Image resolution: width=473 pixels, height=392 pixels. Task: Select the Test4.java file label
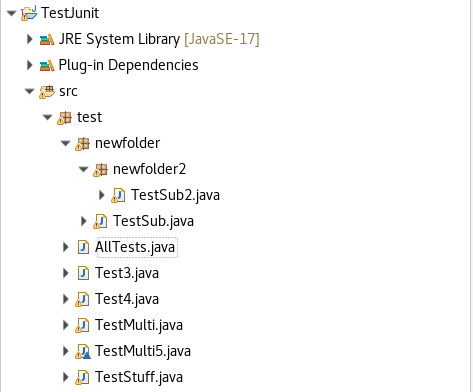click(127, 299)
